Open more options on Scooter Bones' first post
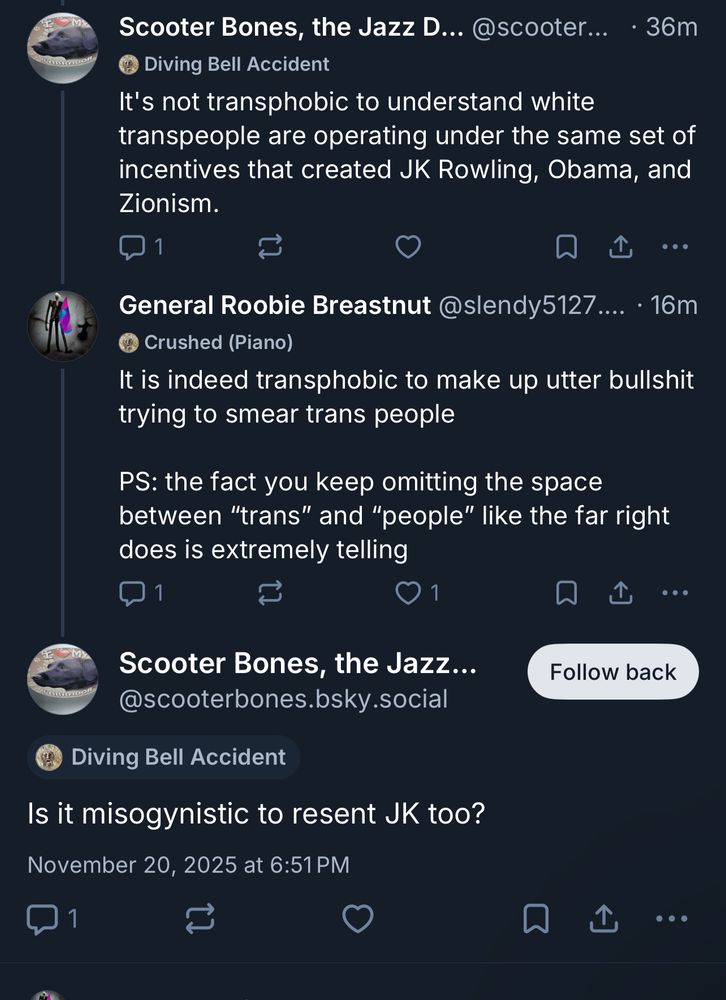Viewport: 726px width, 1000px height. 676,247
